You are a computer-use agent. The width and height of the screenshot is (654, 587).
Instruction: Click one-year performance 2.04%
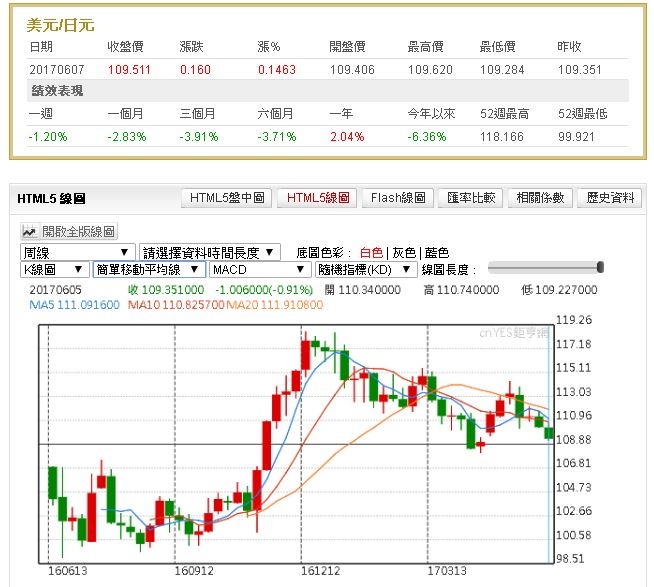pos(347,137)
